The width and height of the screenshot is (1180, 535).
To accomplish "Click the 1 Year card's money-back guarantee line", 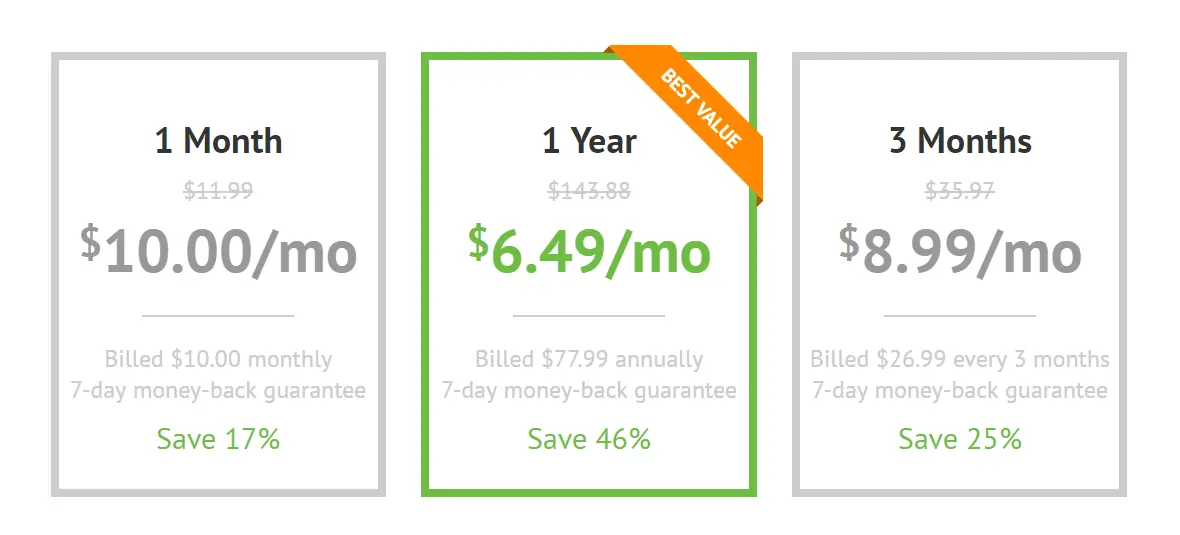I will click(589, 391).
